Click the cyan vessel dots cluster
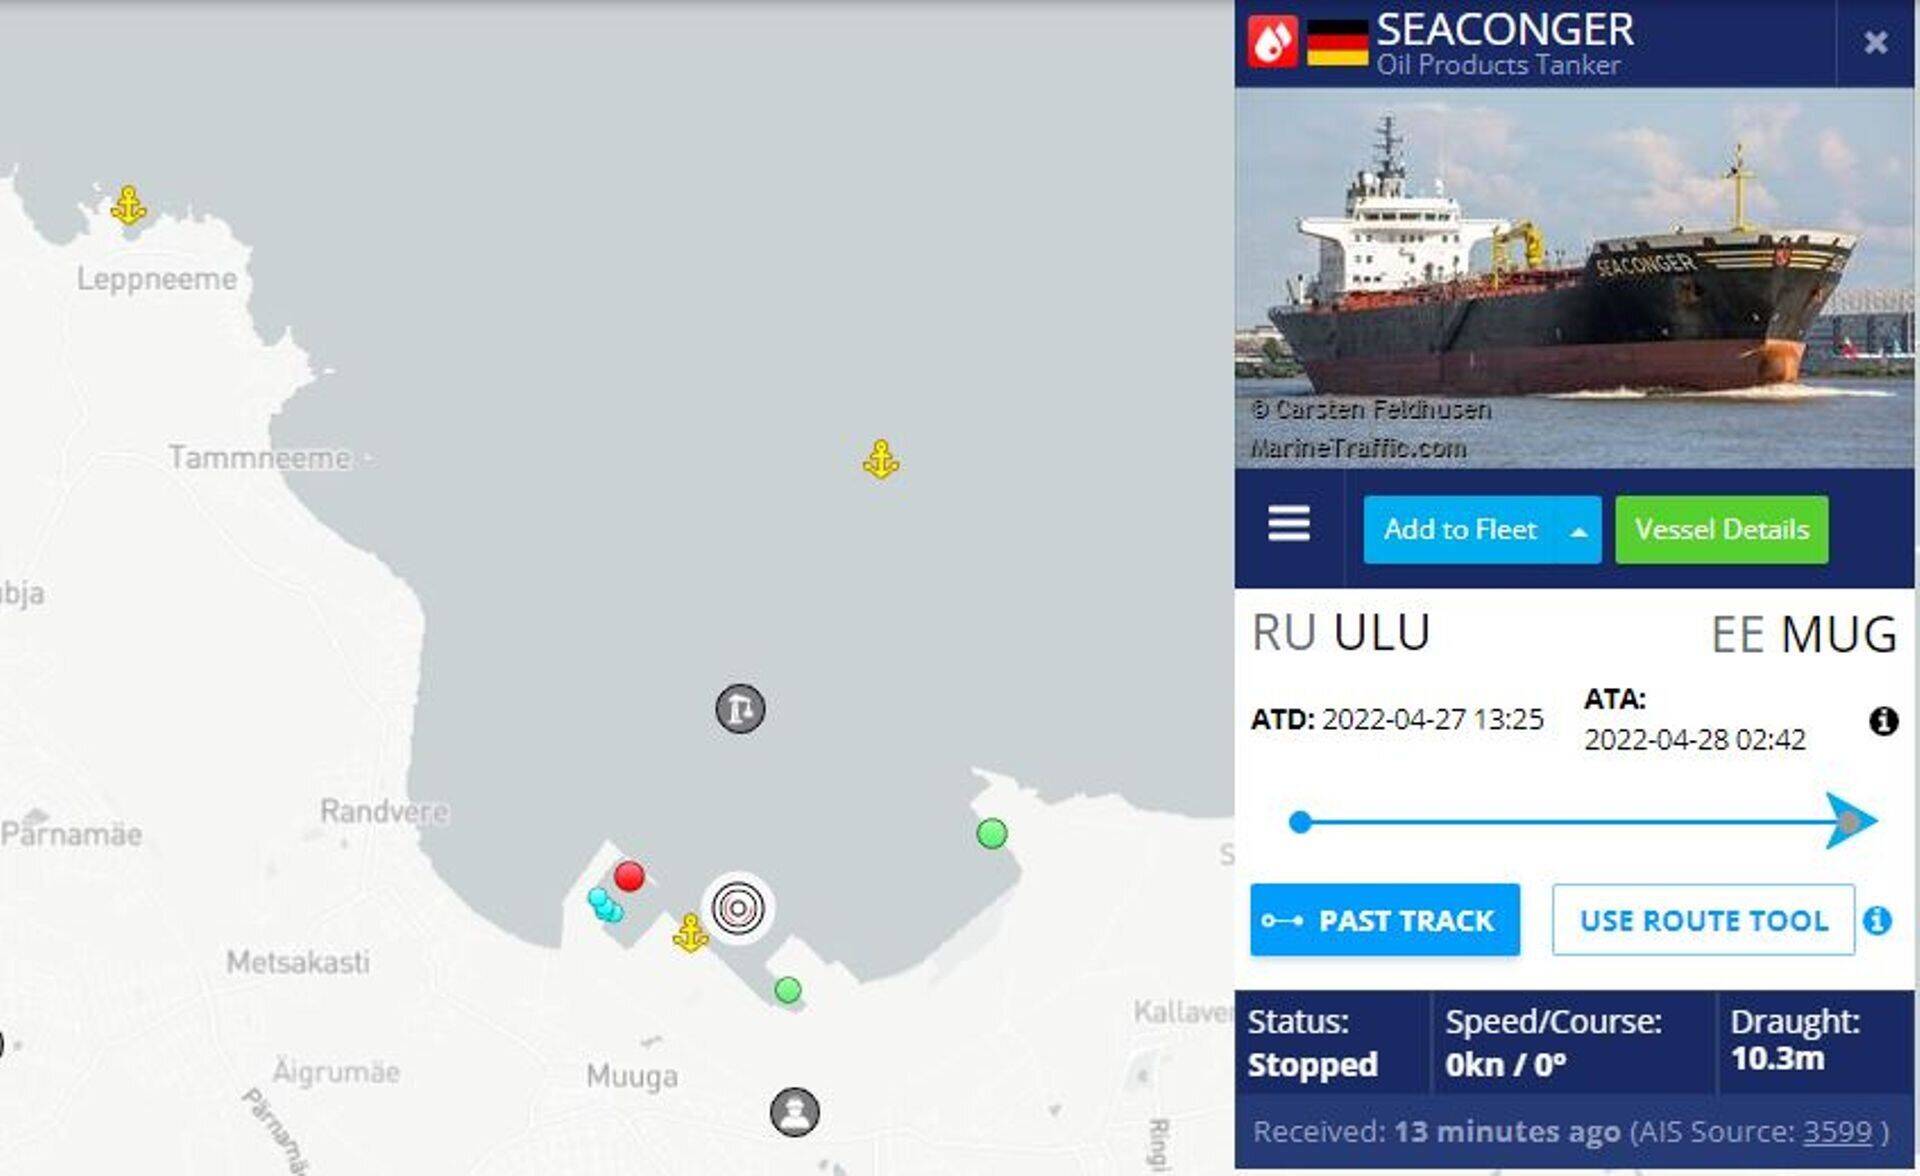Viewport: 1920px width, 1176px height. (605, 904)
